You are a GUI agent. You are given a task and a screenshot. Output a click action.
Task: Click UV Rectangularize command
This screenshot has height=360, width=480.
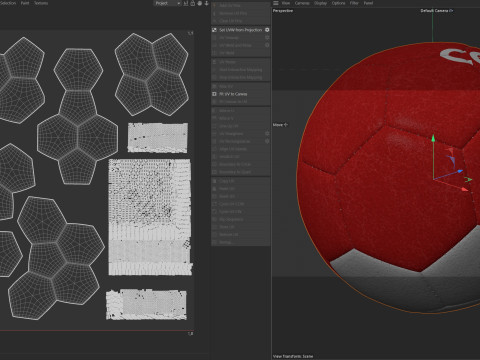(x=234, y=141)
